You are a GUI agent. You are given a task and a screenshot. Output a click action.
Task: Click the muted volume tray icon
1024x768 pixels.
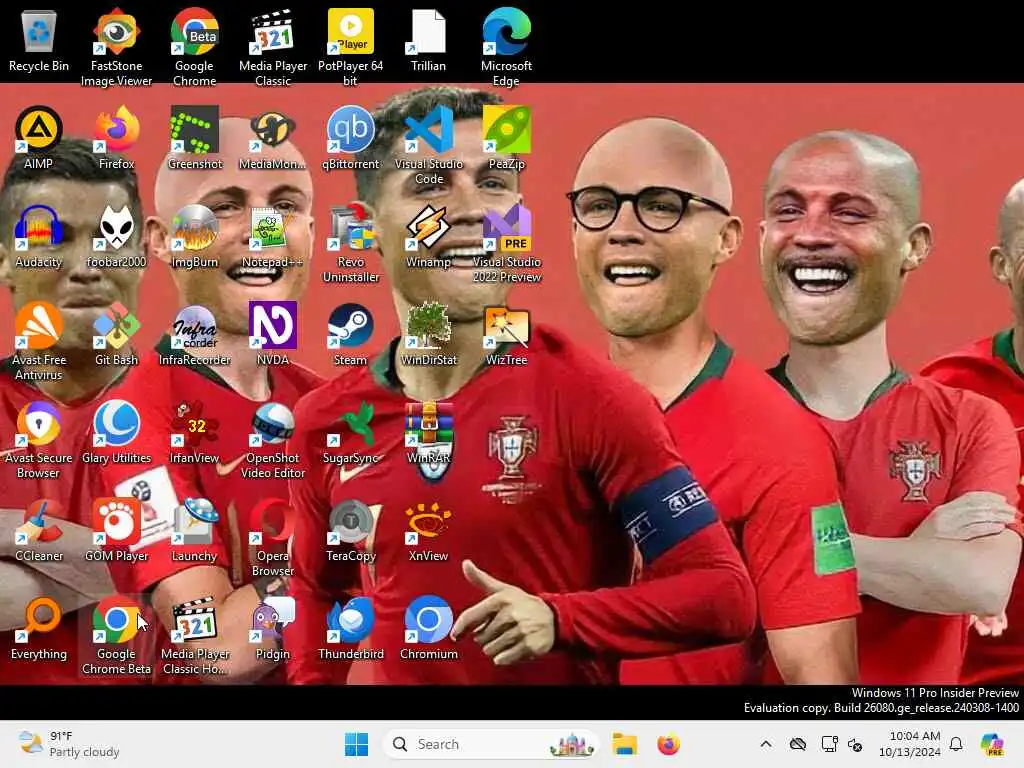[x=856, y=744]
